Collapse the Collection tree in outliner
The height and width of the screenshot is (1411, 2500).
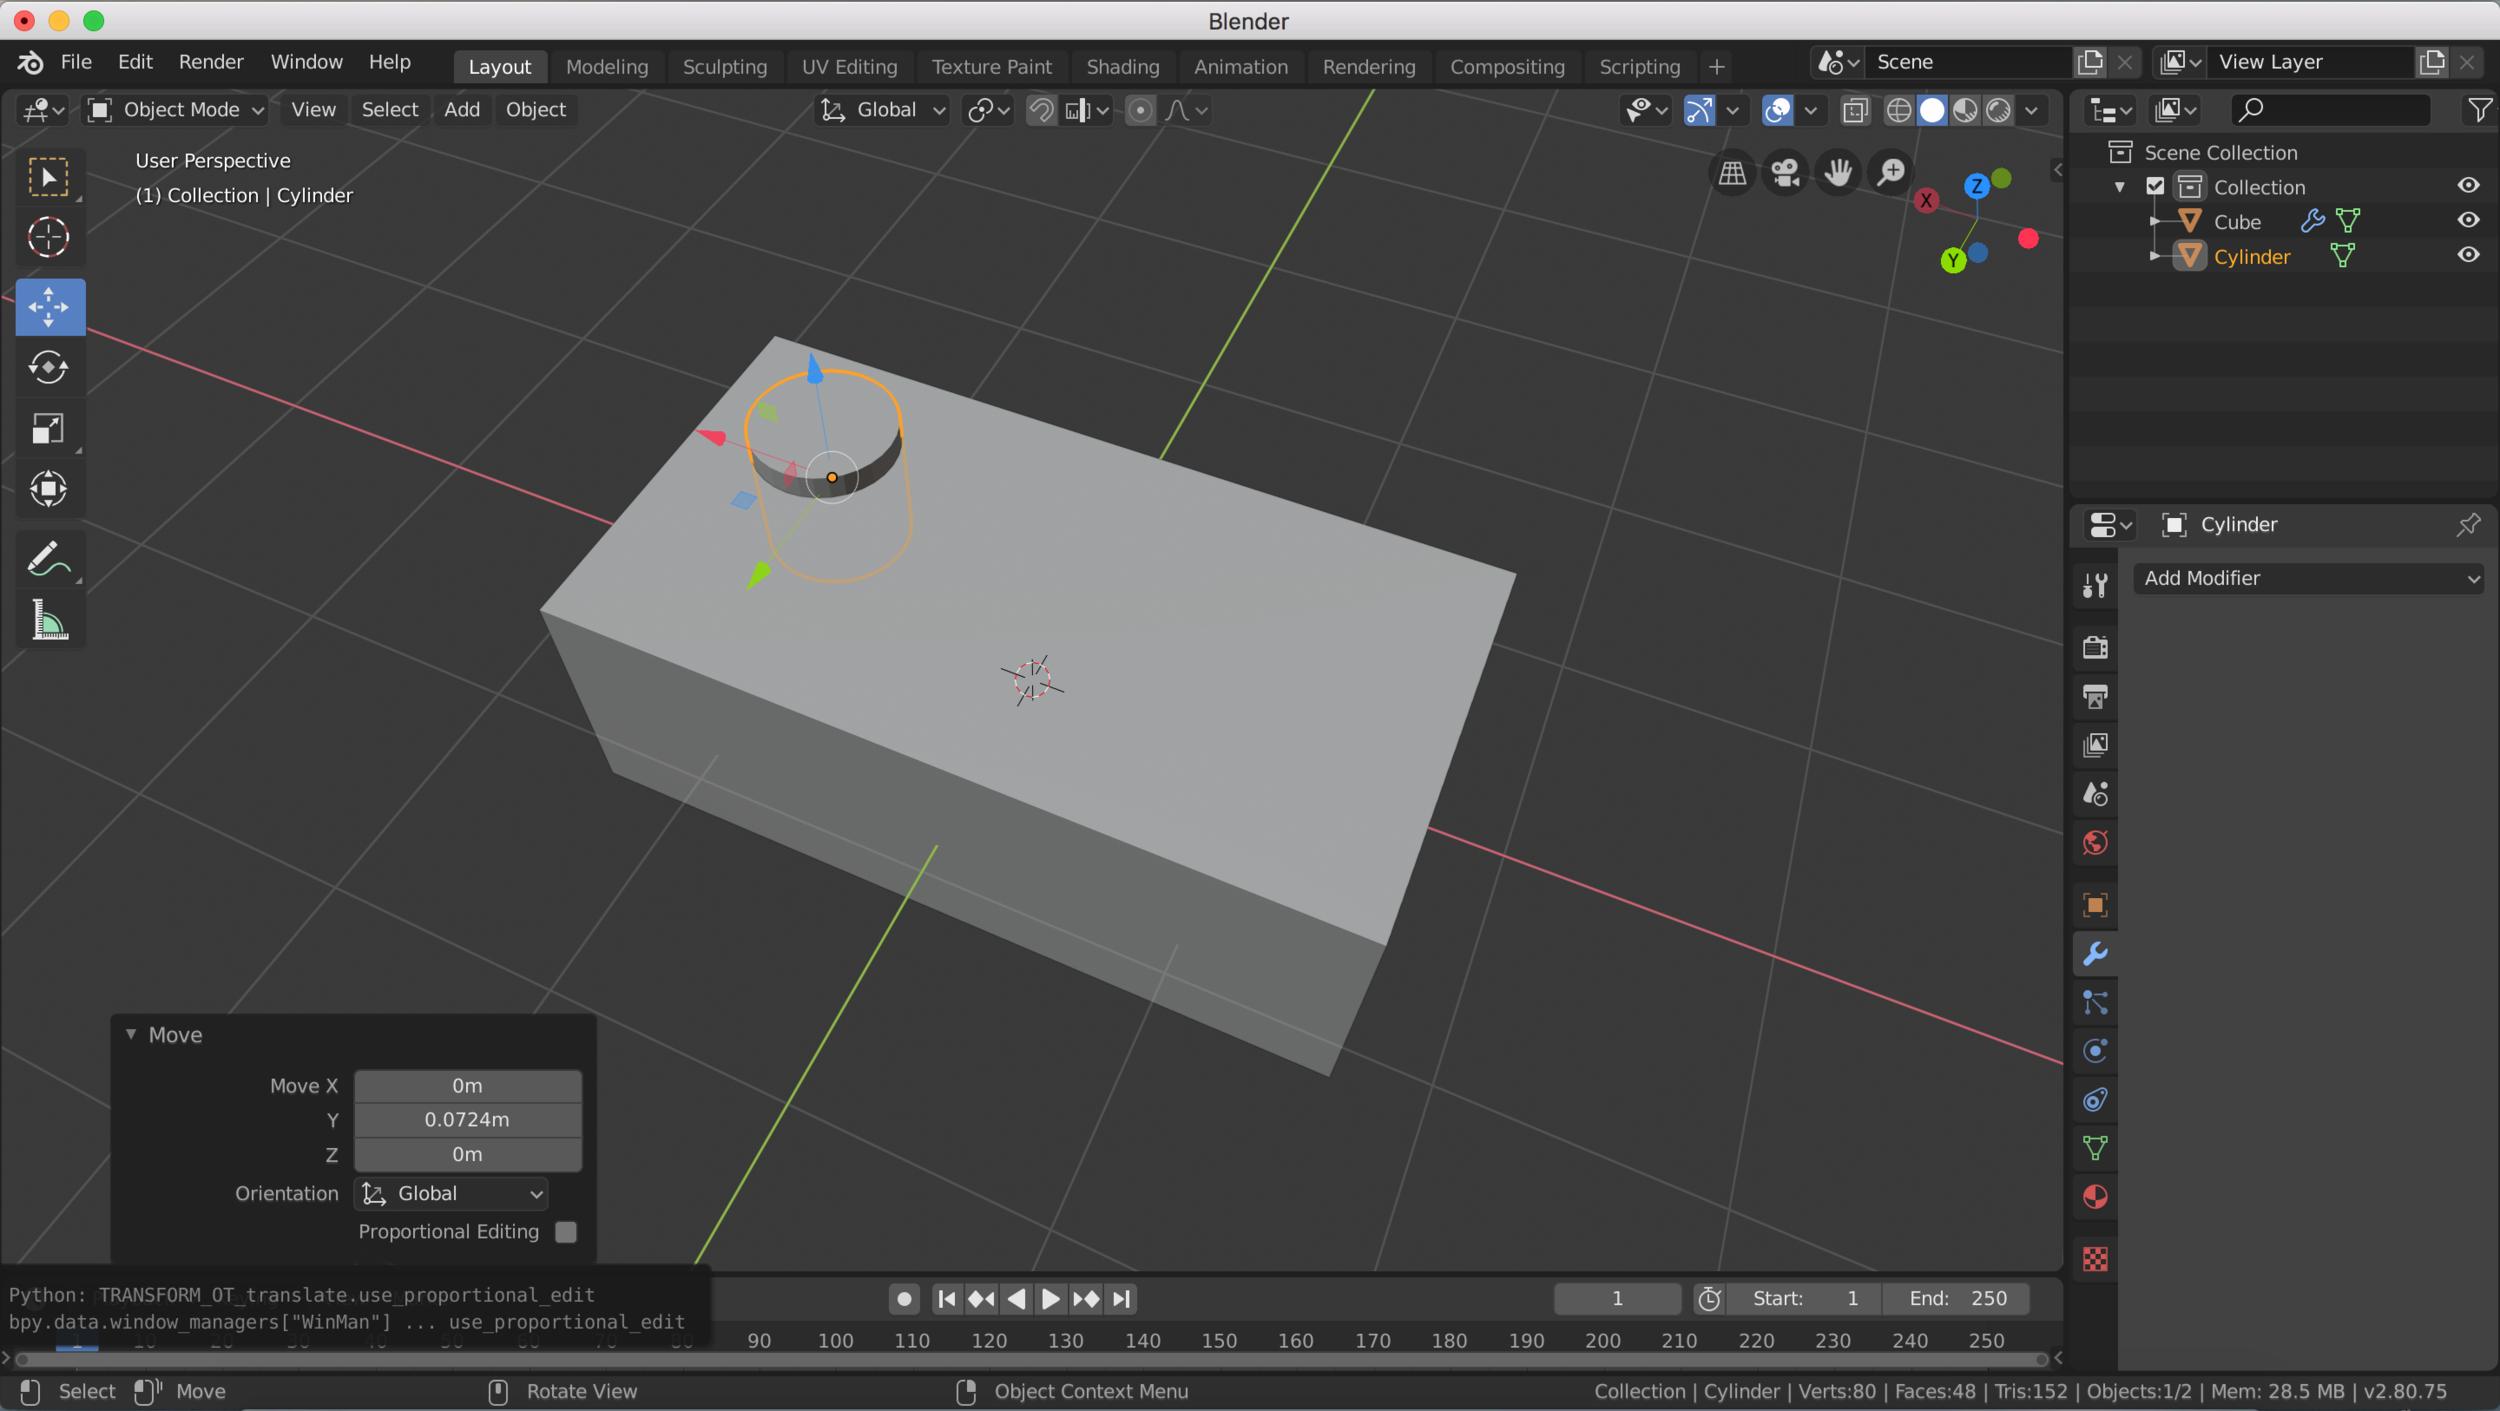click(x=2119, y=187)
